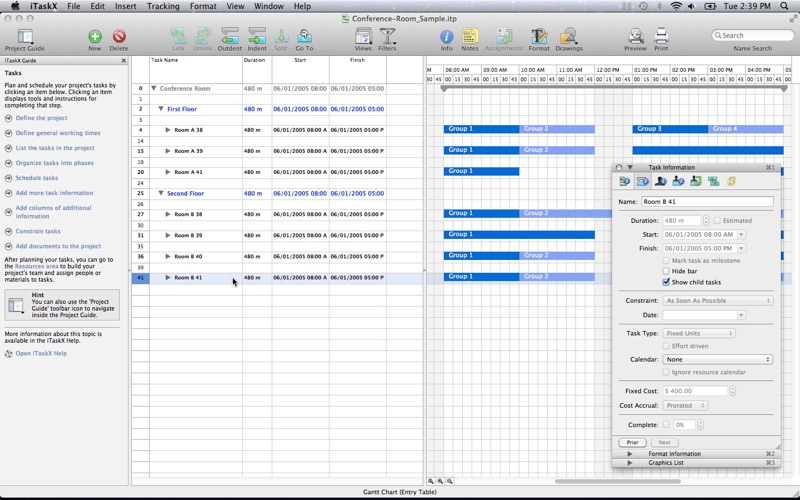This screenshot has width=800, height=500.
Task: Expand the Room A 38 task row
Action: point(167,130)
